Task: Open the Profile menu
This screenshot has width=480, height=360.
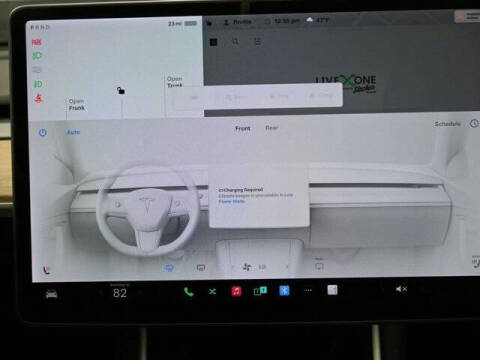Action: pos(237,22)
